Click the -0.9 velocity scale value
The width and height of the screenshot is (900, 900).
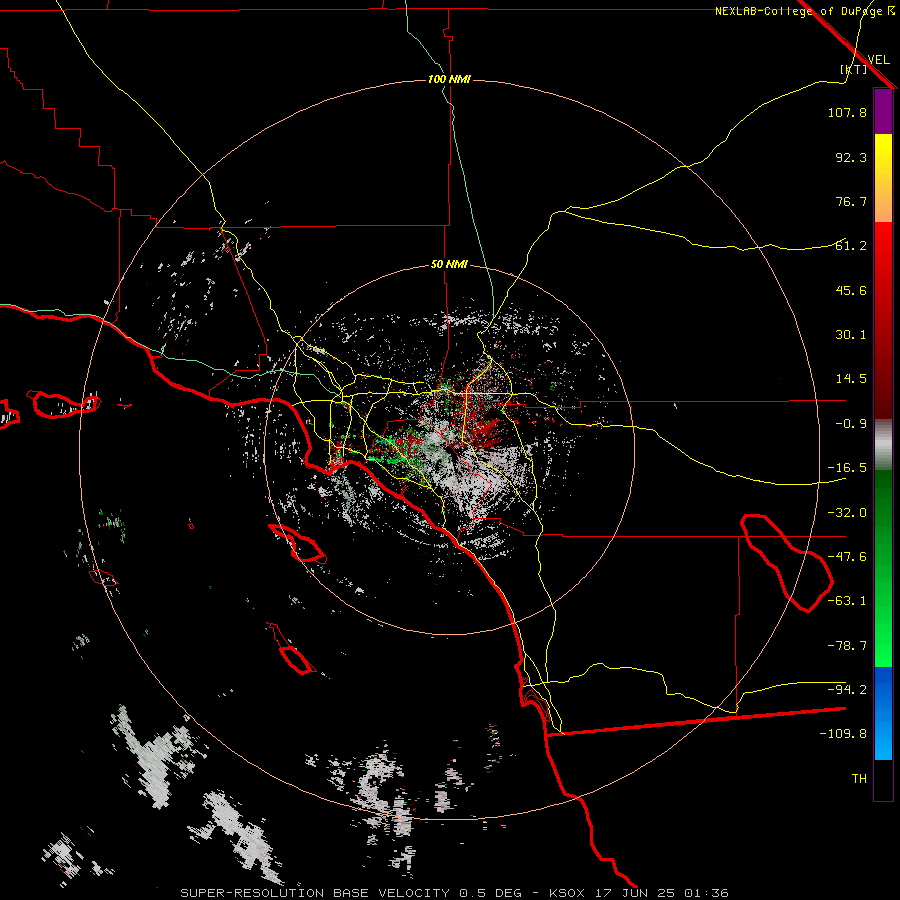tap(851, 424)
